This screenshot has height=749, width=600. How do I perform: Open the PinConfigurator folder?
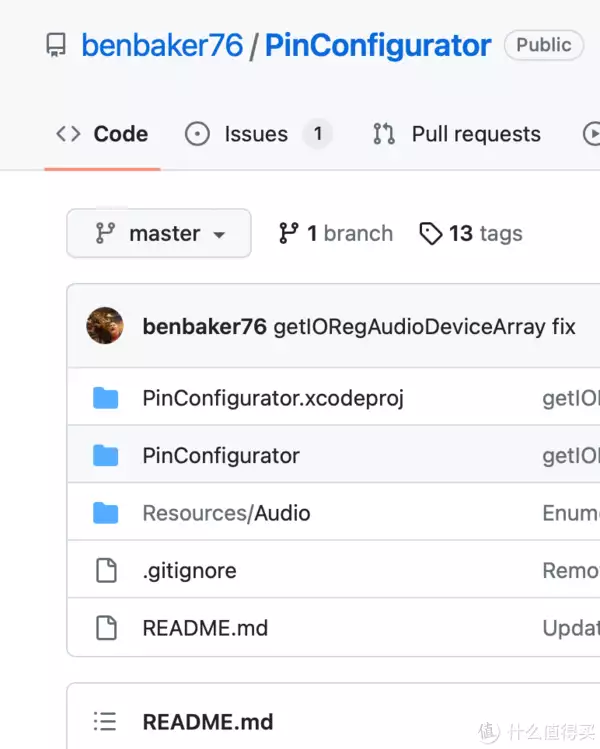tap(221, 455)
